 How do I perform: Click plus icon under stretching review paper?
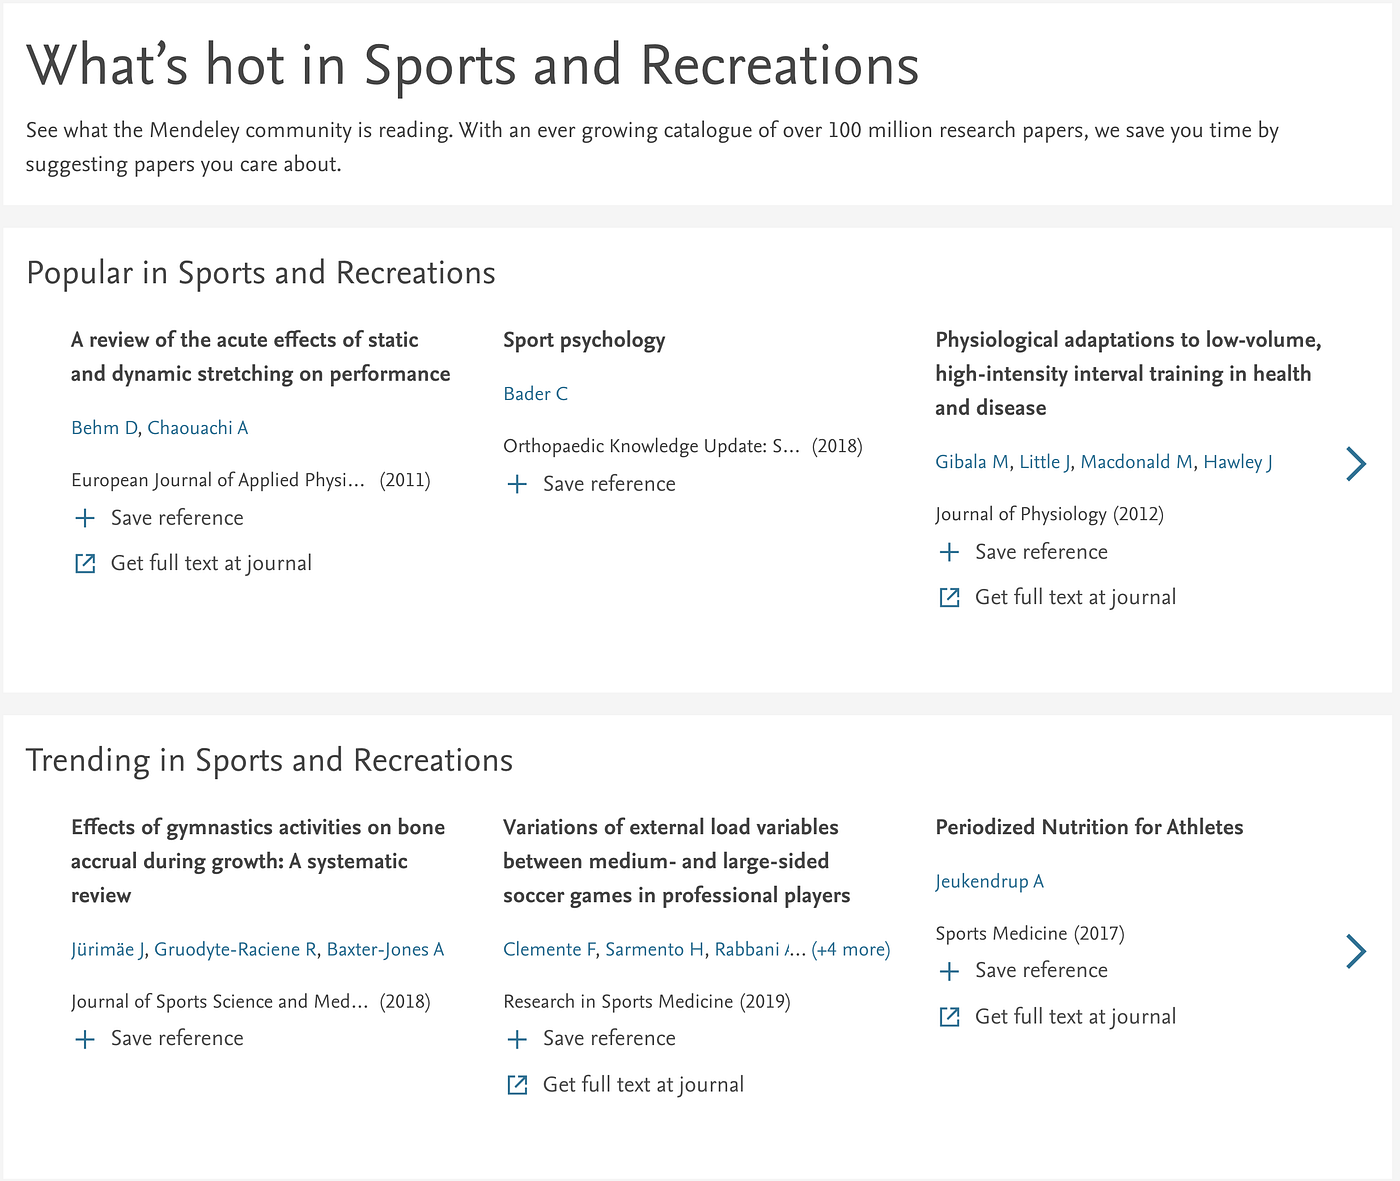tap(86, 518)
